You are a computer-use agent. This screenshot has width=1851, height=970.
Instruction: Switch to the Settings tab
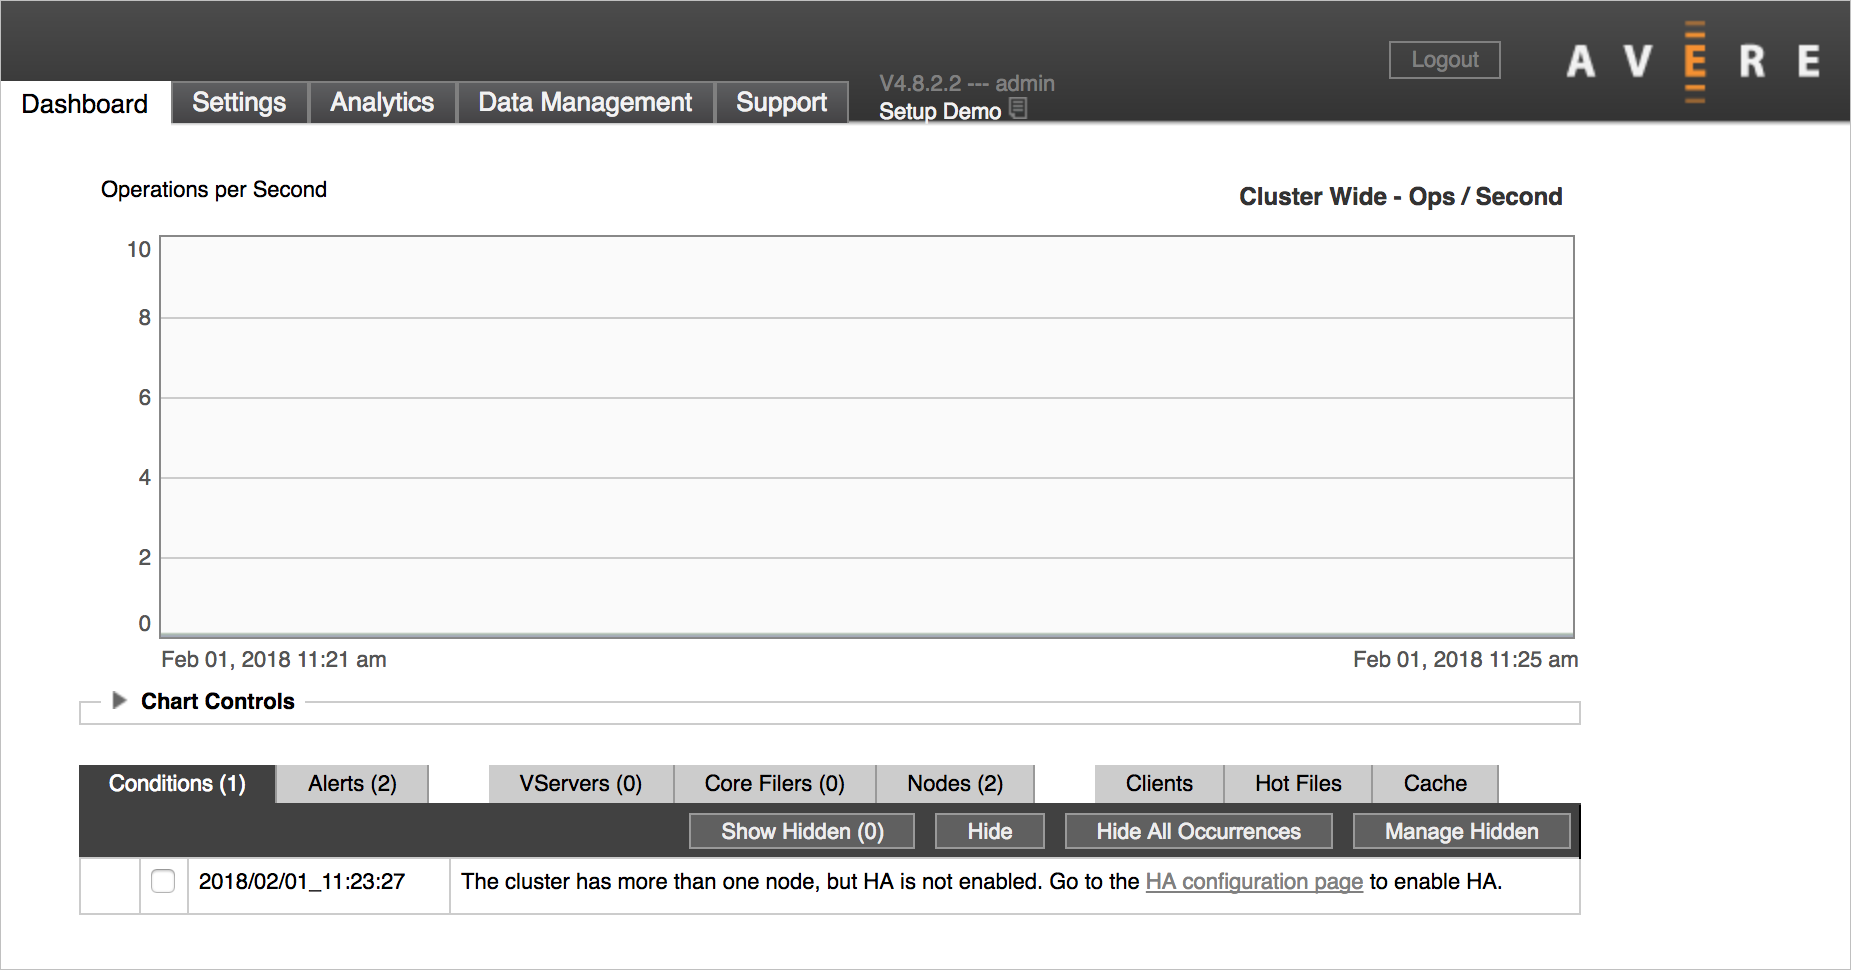(238, 102)
